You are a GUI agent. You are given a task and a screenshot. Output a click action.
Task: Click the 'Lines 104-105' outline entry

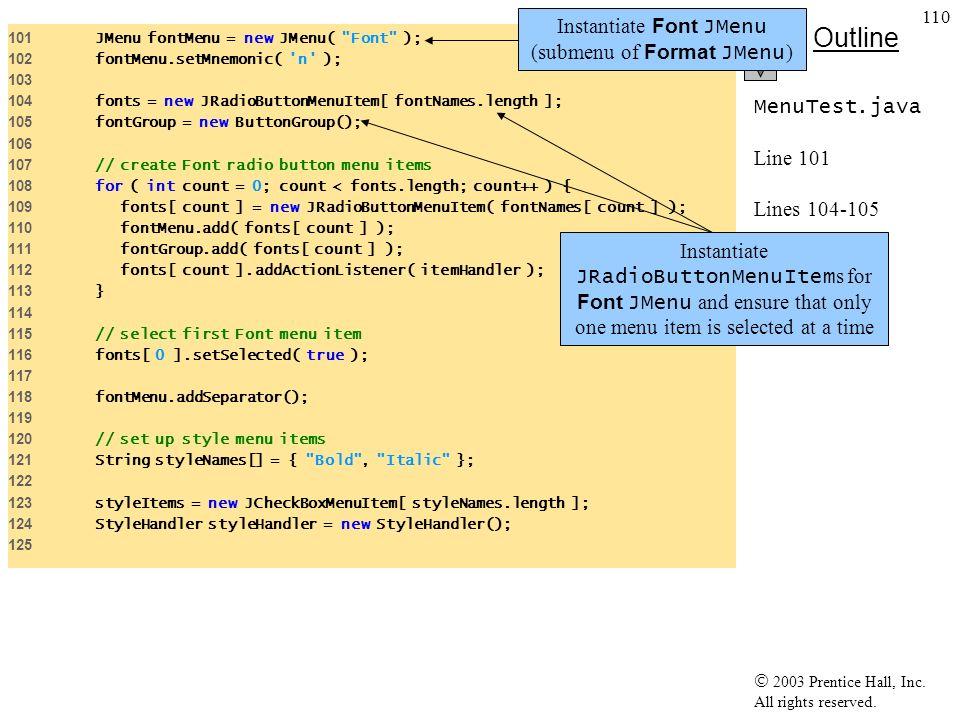[x=816, y=209]
